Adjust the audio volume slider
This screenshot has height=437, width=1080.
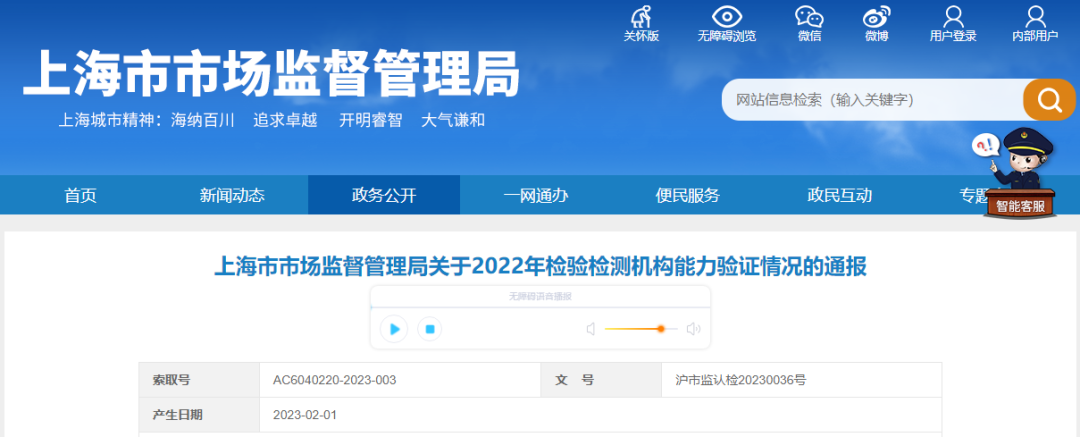point(641,329)
